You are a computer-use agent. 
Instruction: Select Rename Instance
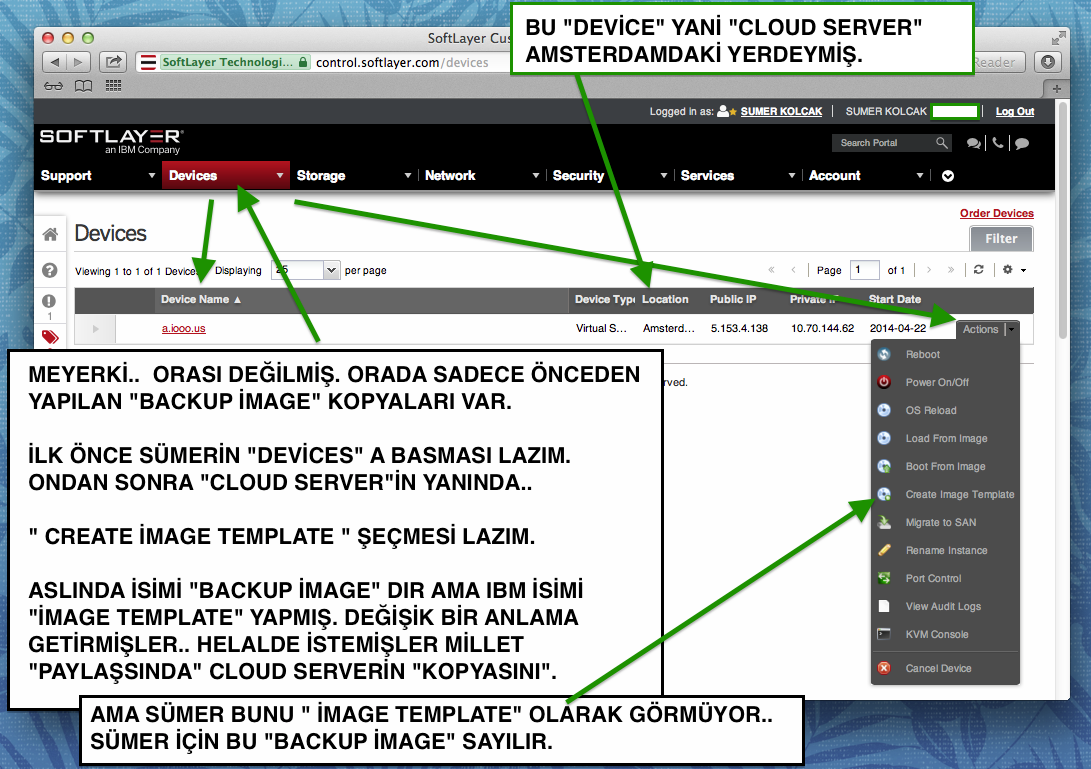(945, 550)
